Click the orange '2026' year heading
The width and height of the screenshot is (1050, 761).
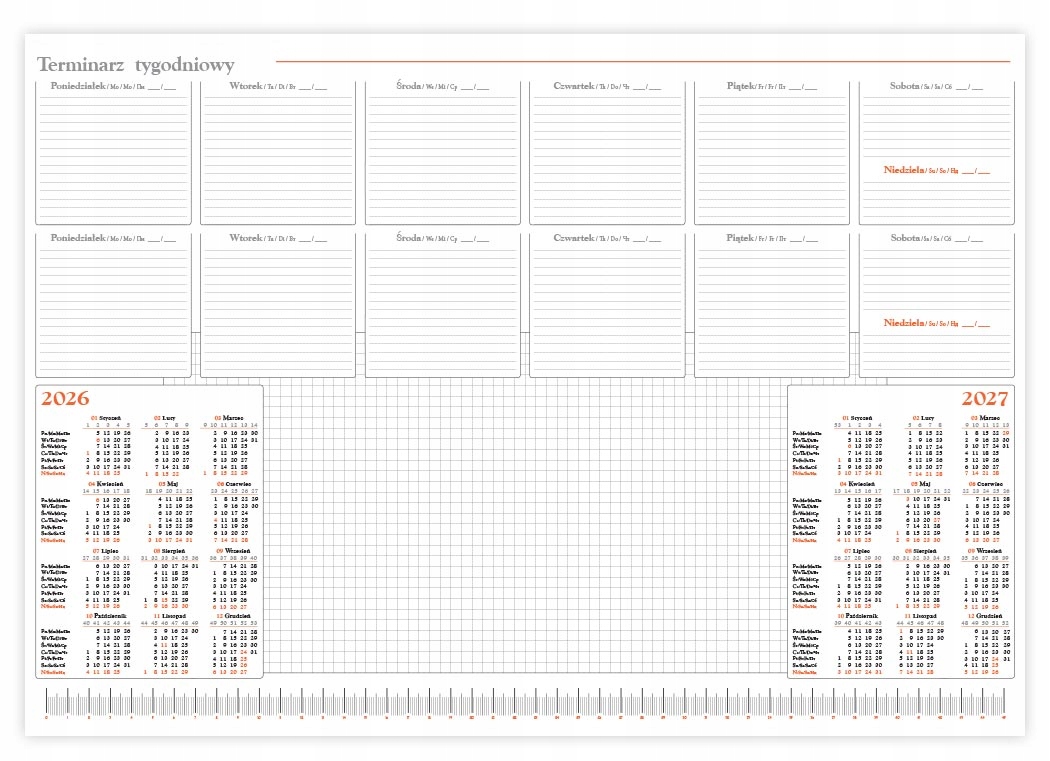(x=65, y=399)
